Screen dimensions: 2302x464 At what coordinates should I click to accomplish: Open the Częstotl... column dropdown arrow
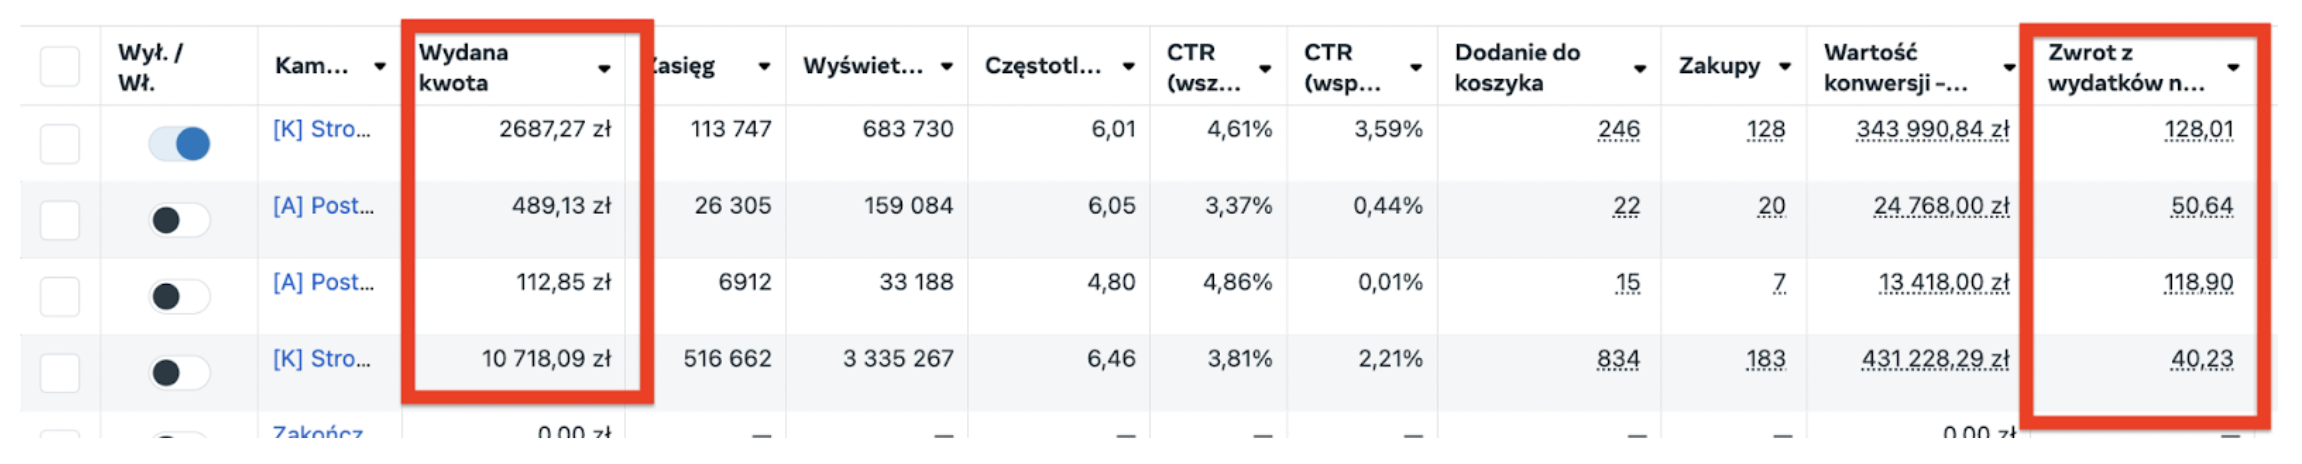[1128, 67]
